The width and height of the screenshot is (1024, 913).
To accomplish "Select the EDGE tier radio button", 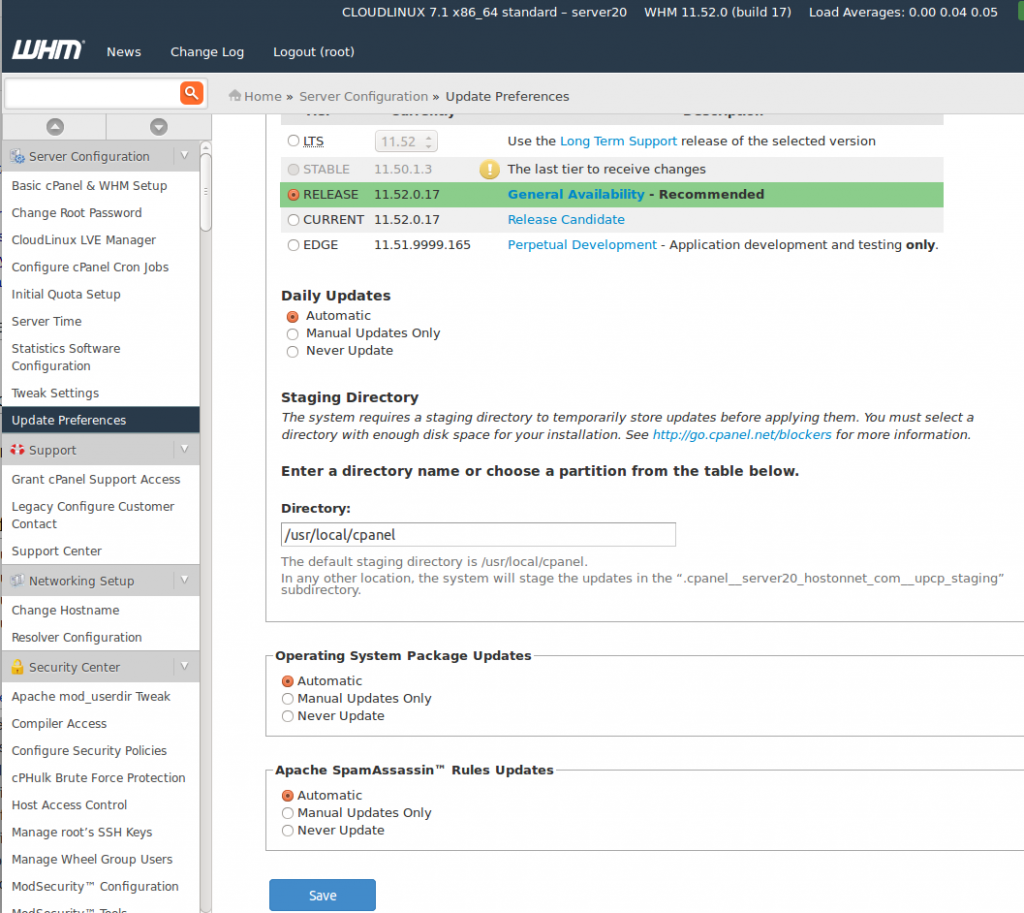I will pyautogui.click(x=293, y=245).
